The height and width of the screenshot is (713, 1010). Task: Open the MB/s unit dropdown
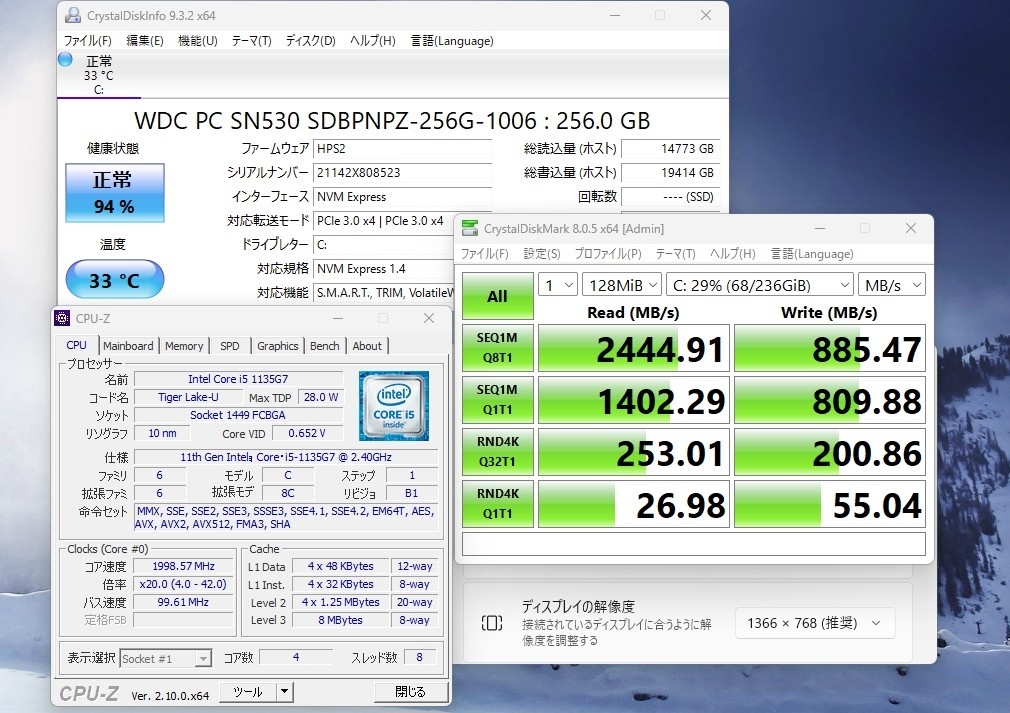click(x=892, y=285)
